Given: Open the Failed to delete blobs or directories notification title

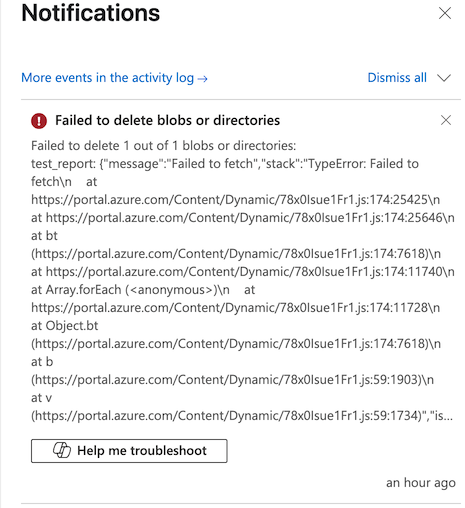Looking at the screenshot, I should tap(167, 120).
